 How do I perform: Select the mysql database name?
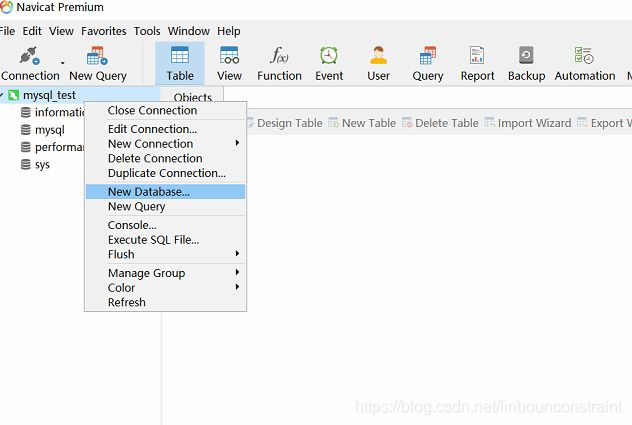[x=50, y=130]
